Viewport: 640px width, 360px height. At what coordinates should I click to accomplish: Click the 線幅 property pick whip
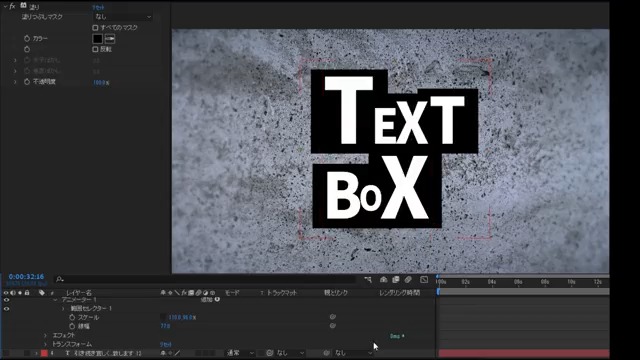pos(333,326)
